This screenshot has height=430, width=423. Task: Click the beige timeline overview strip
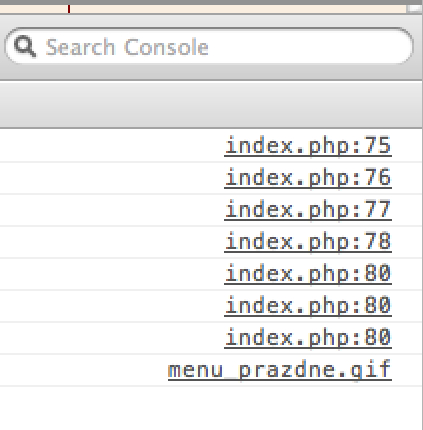point(203,9)
